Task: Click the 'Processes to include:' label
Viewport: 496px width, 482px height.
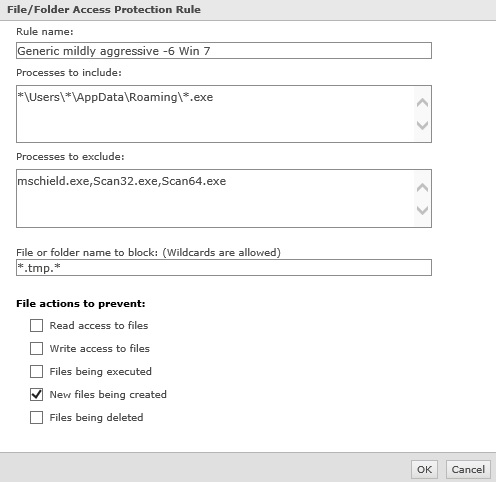Action: (x=69, y=73)
